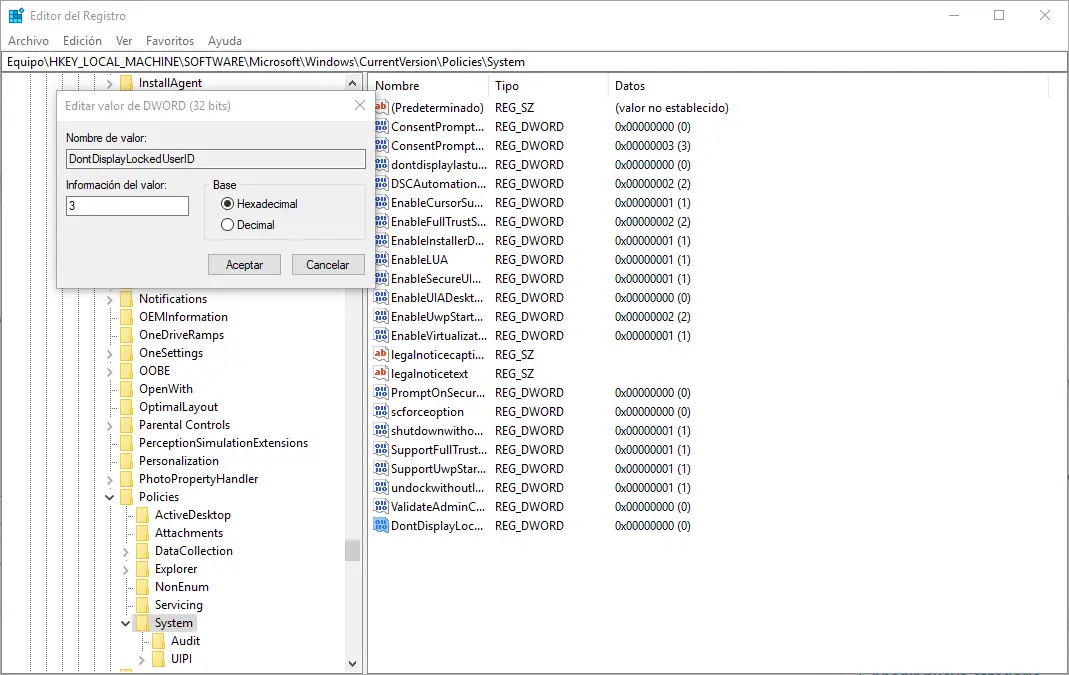The height and width of the screenshot is (675, 1069).
Task: Expand the DataCollection key
Action: [125, 551]
